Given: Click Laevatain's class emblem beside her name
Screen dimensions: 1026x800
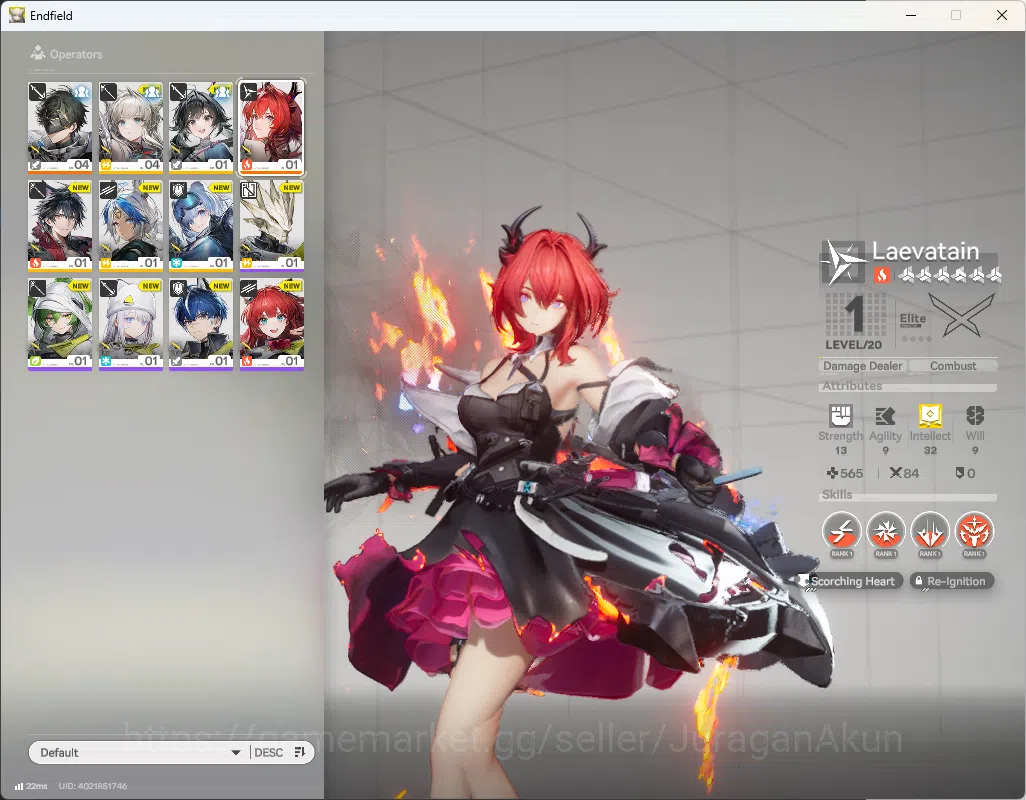Looking at the screenshot, I should (x=843, y=262).
